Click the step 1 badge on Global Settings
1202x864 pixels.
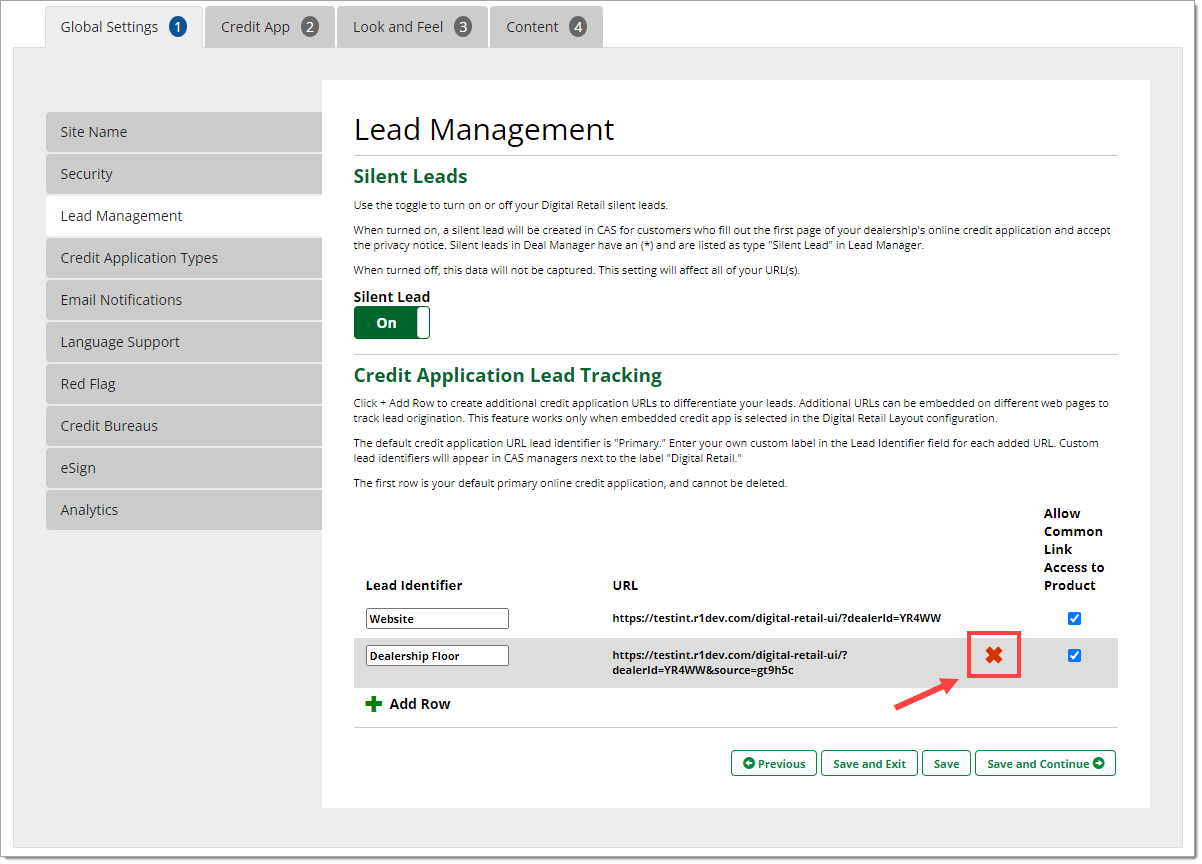(178, 27)
